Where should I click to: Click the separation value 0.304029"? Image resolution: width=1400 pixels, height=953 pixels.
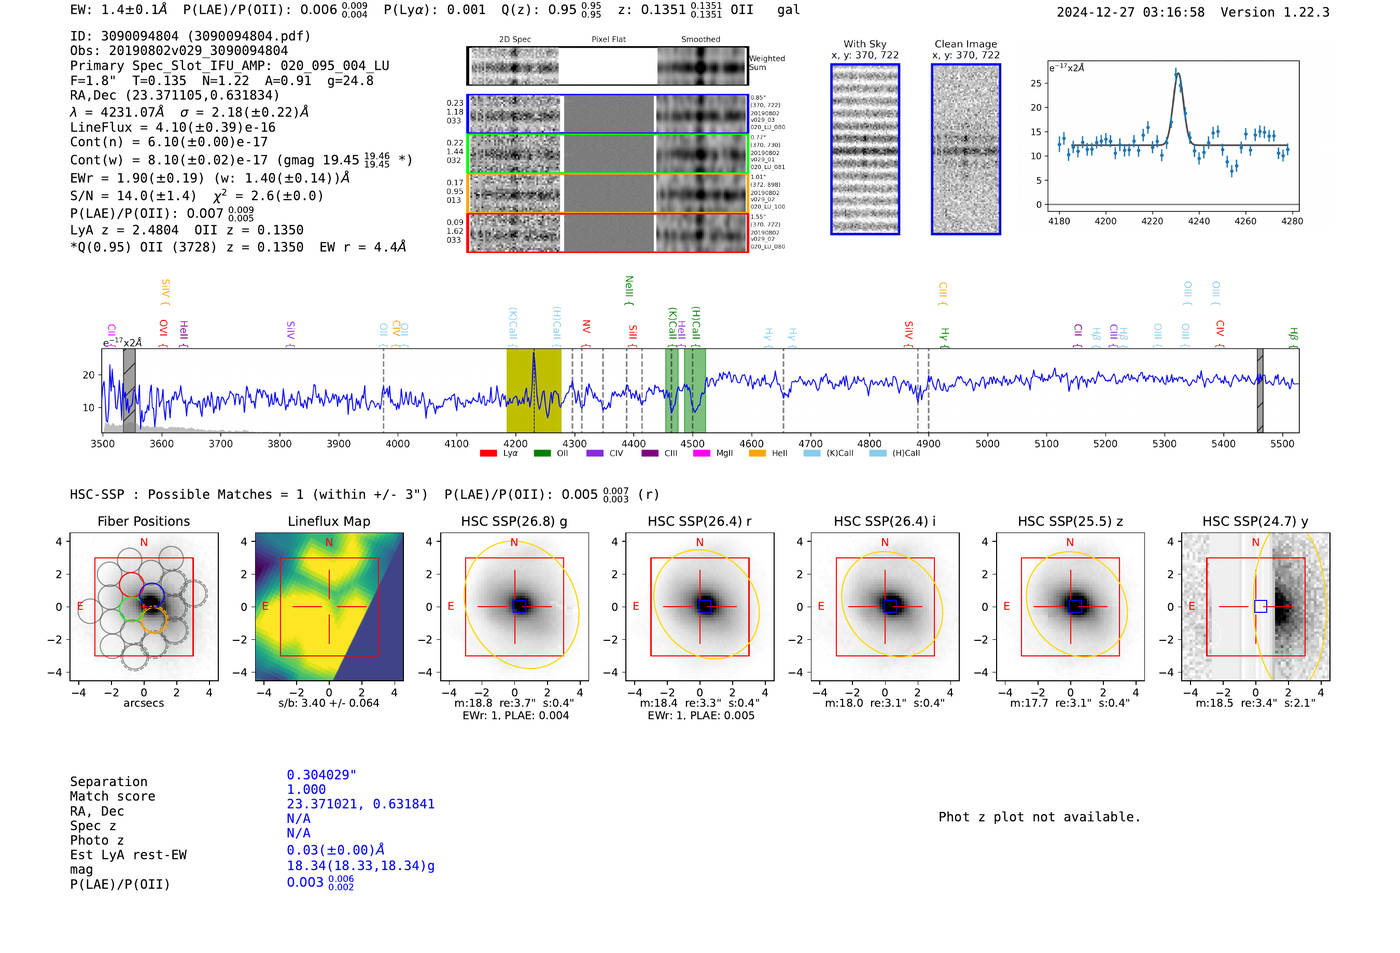pos(322,775)
